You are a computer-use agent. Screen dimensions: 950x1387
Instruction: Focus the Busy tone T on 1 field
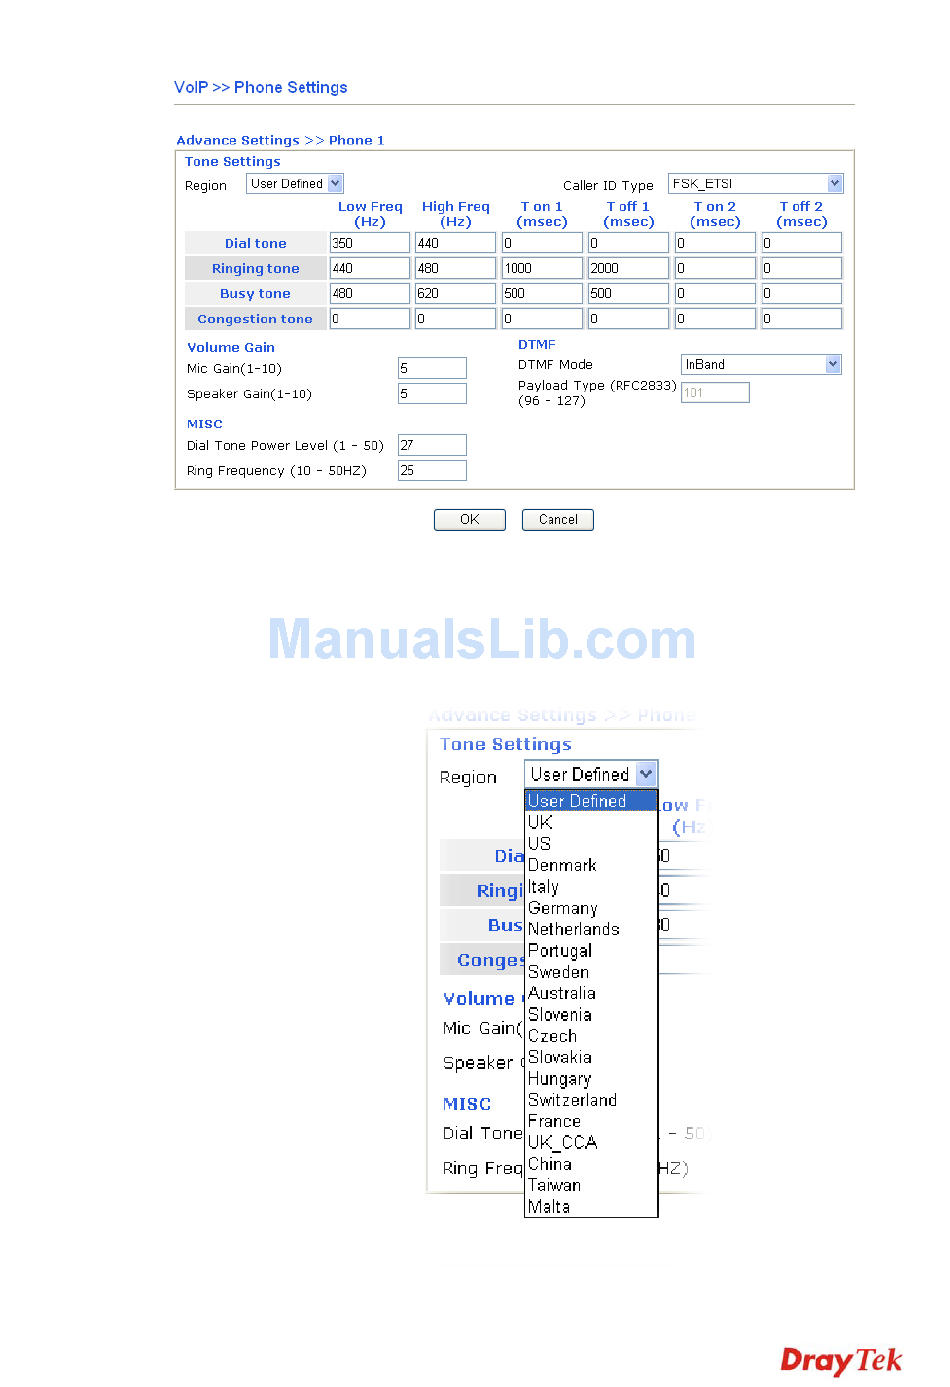[x=543, y=294]
